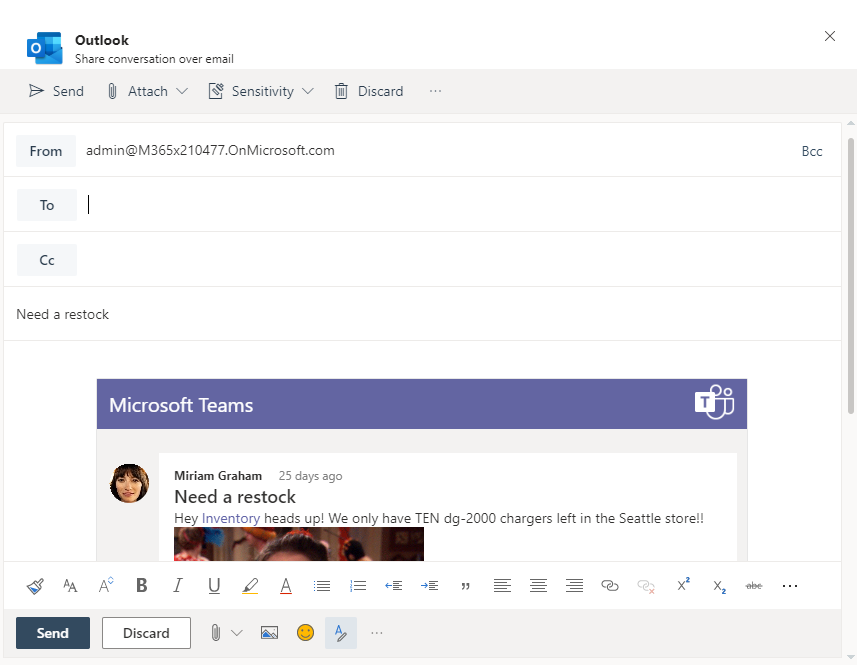The width and height of the screenshot is (857, 666).
Task: Click the Cc button
Action: [x=47, y=260]
